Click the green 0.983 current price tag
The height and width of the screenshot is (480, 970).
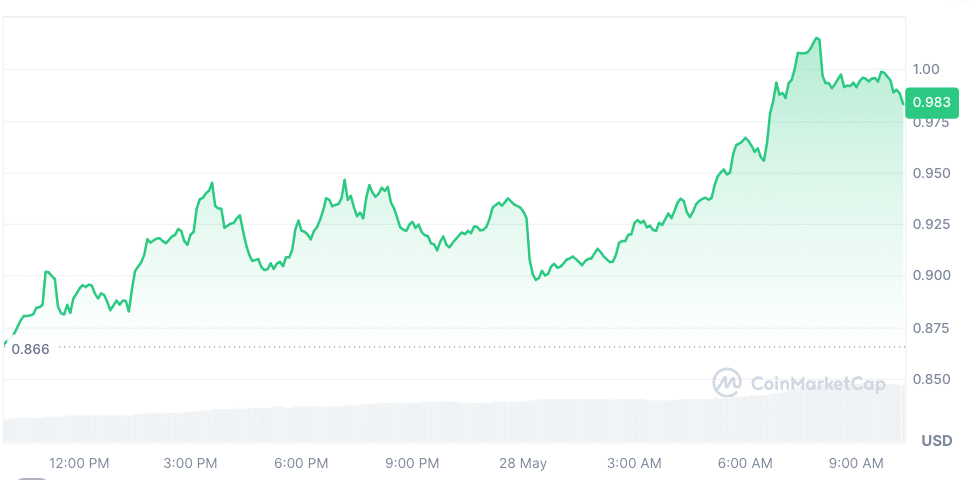(931, 101)
